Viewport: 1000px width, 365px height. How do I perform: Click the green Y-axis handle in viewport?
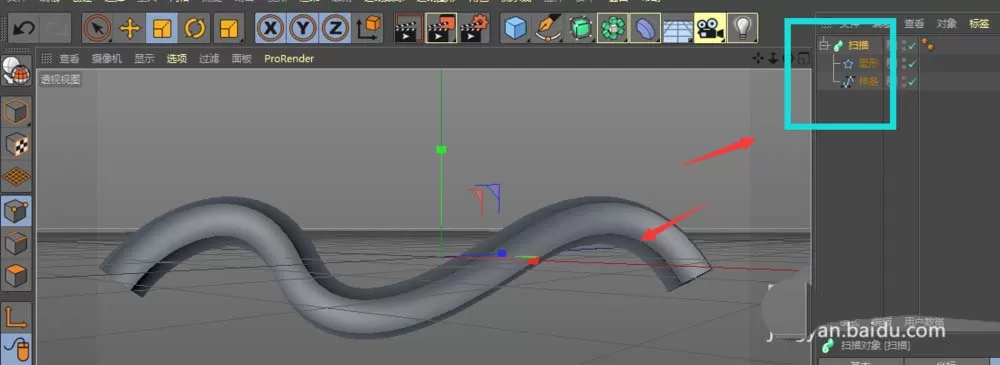click(441, 149)
